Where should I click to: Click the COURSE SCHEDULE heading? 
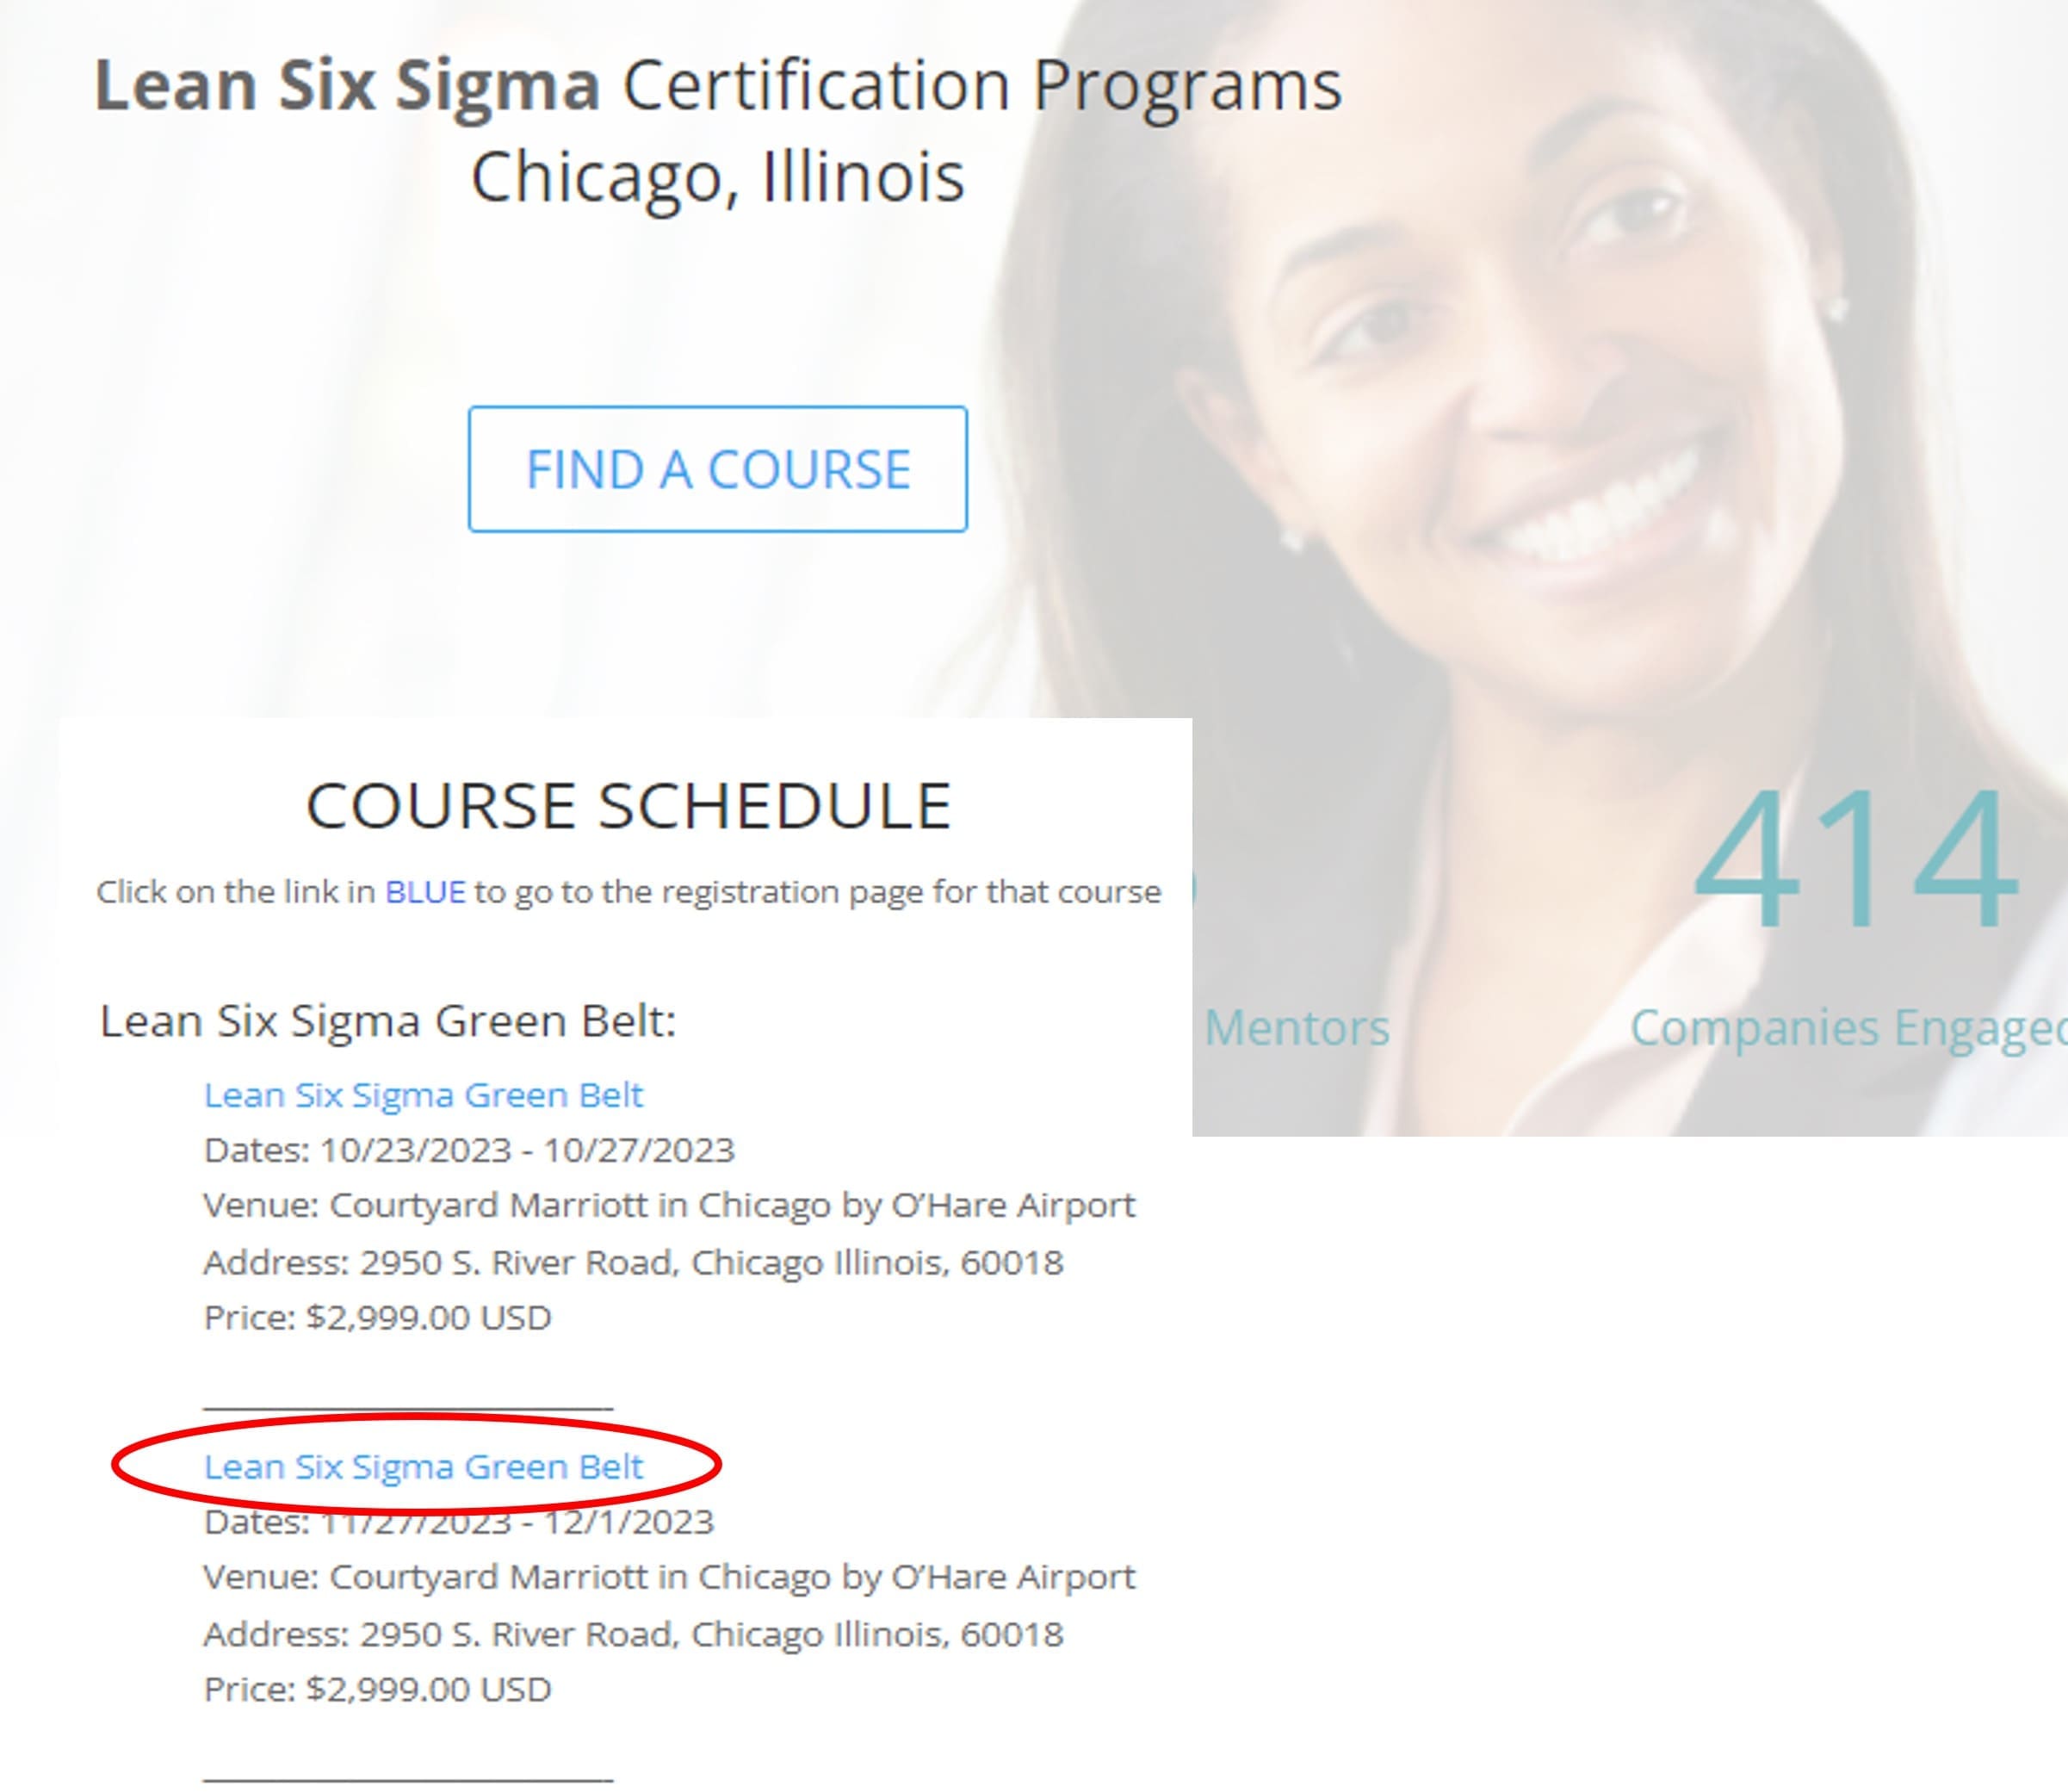[x=628, y=806]
